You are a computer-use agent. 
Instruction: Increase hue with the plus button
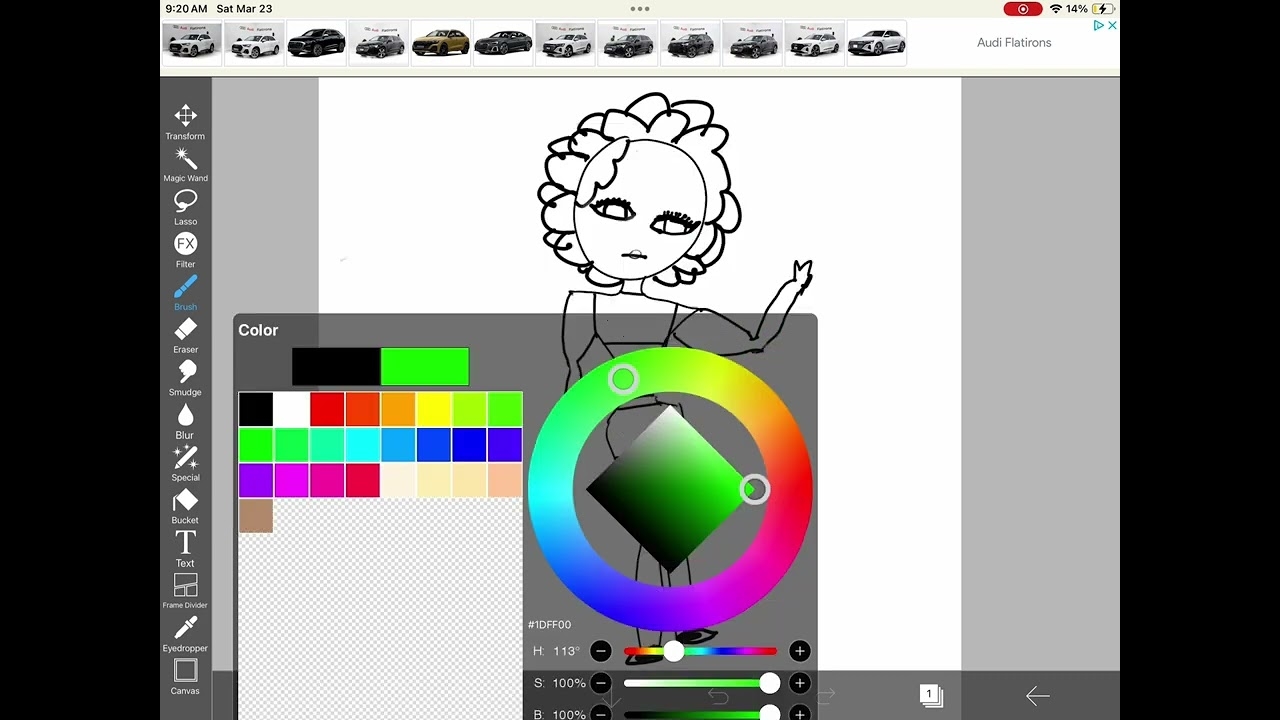pos(799,651)
